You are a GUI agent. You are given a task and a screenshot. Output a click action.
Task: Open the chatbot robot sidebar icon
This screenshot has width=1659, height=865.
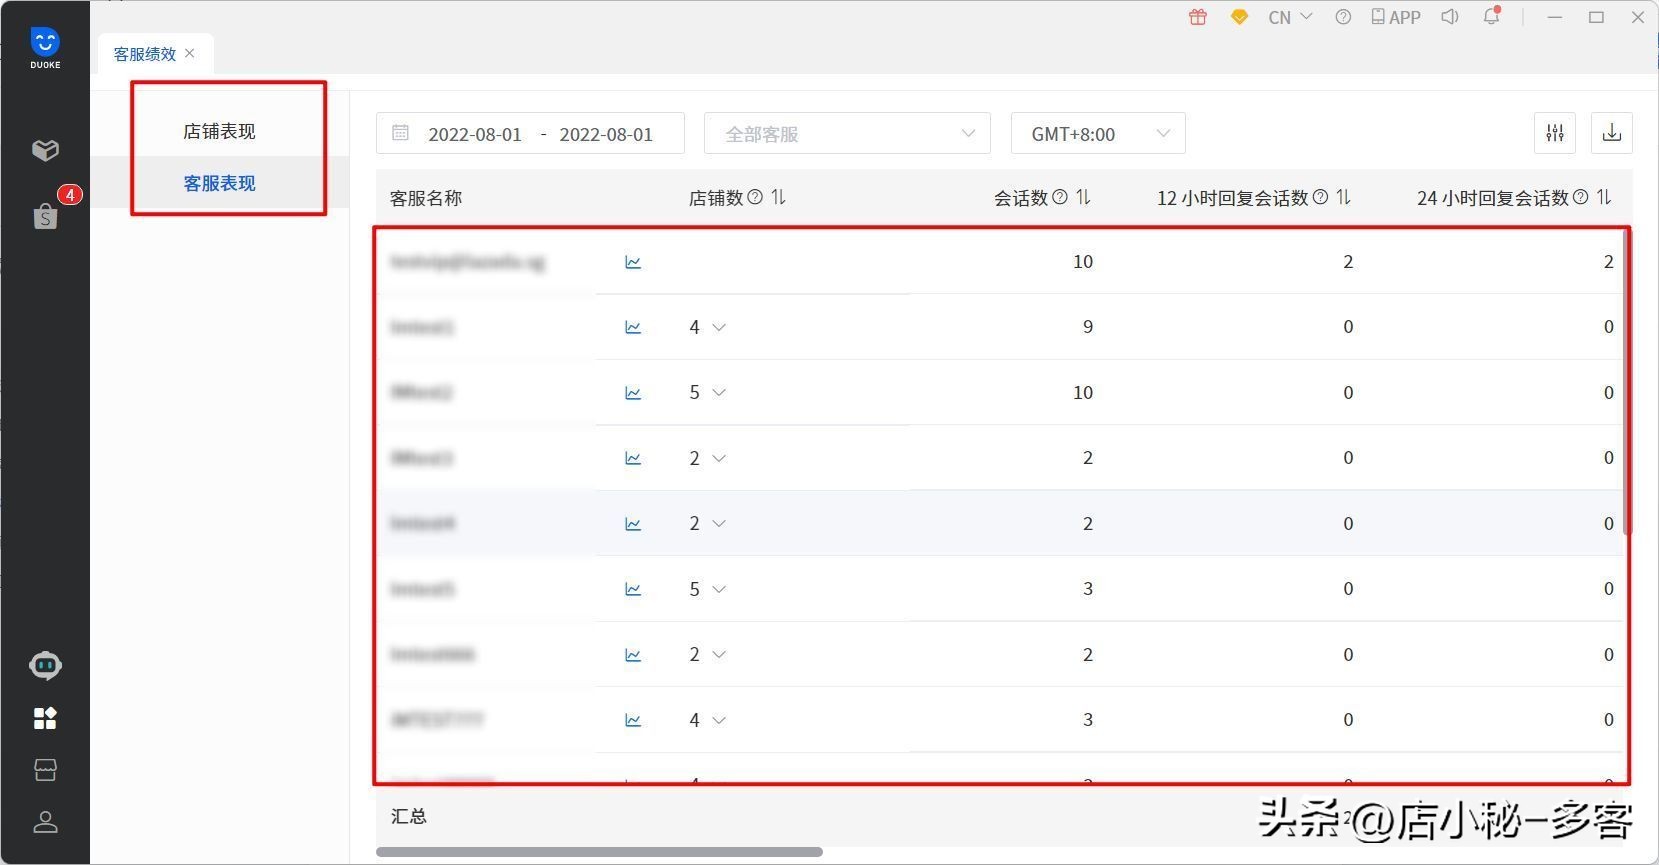[x=45, y=665]
